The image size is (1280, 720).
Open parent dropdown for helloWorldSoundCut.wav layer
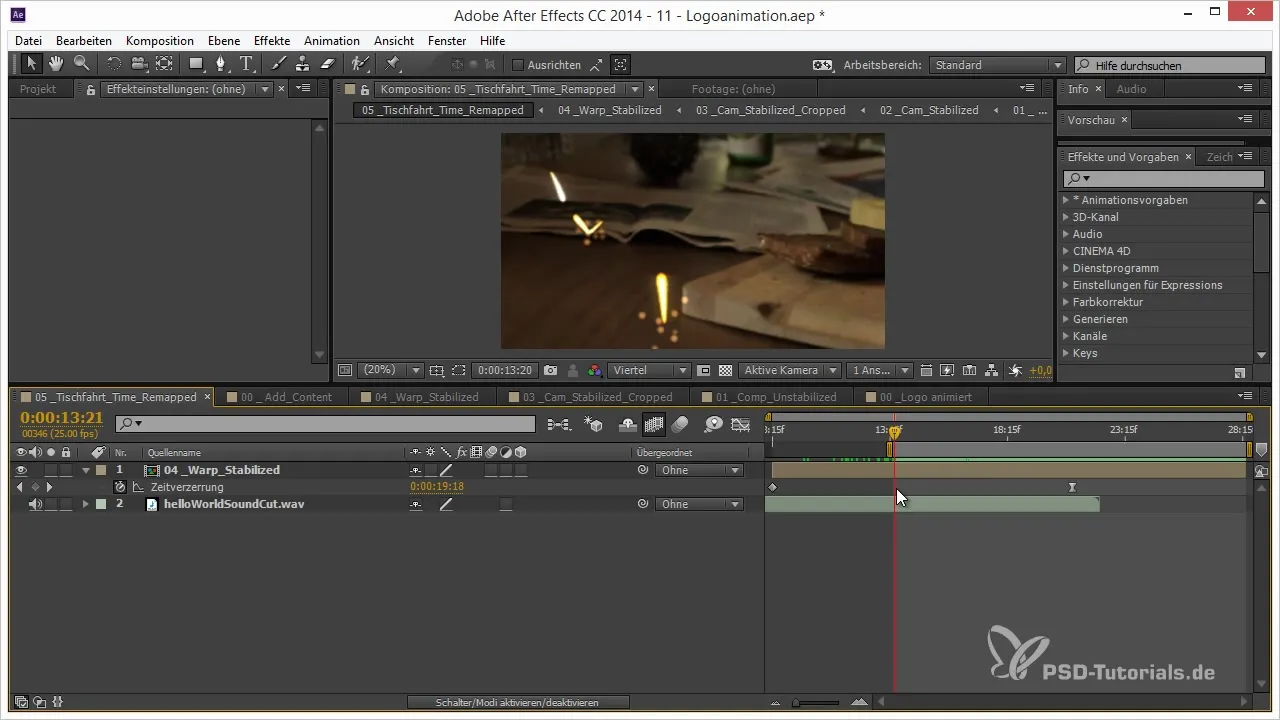[x=699, y=504]
